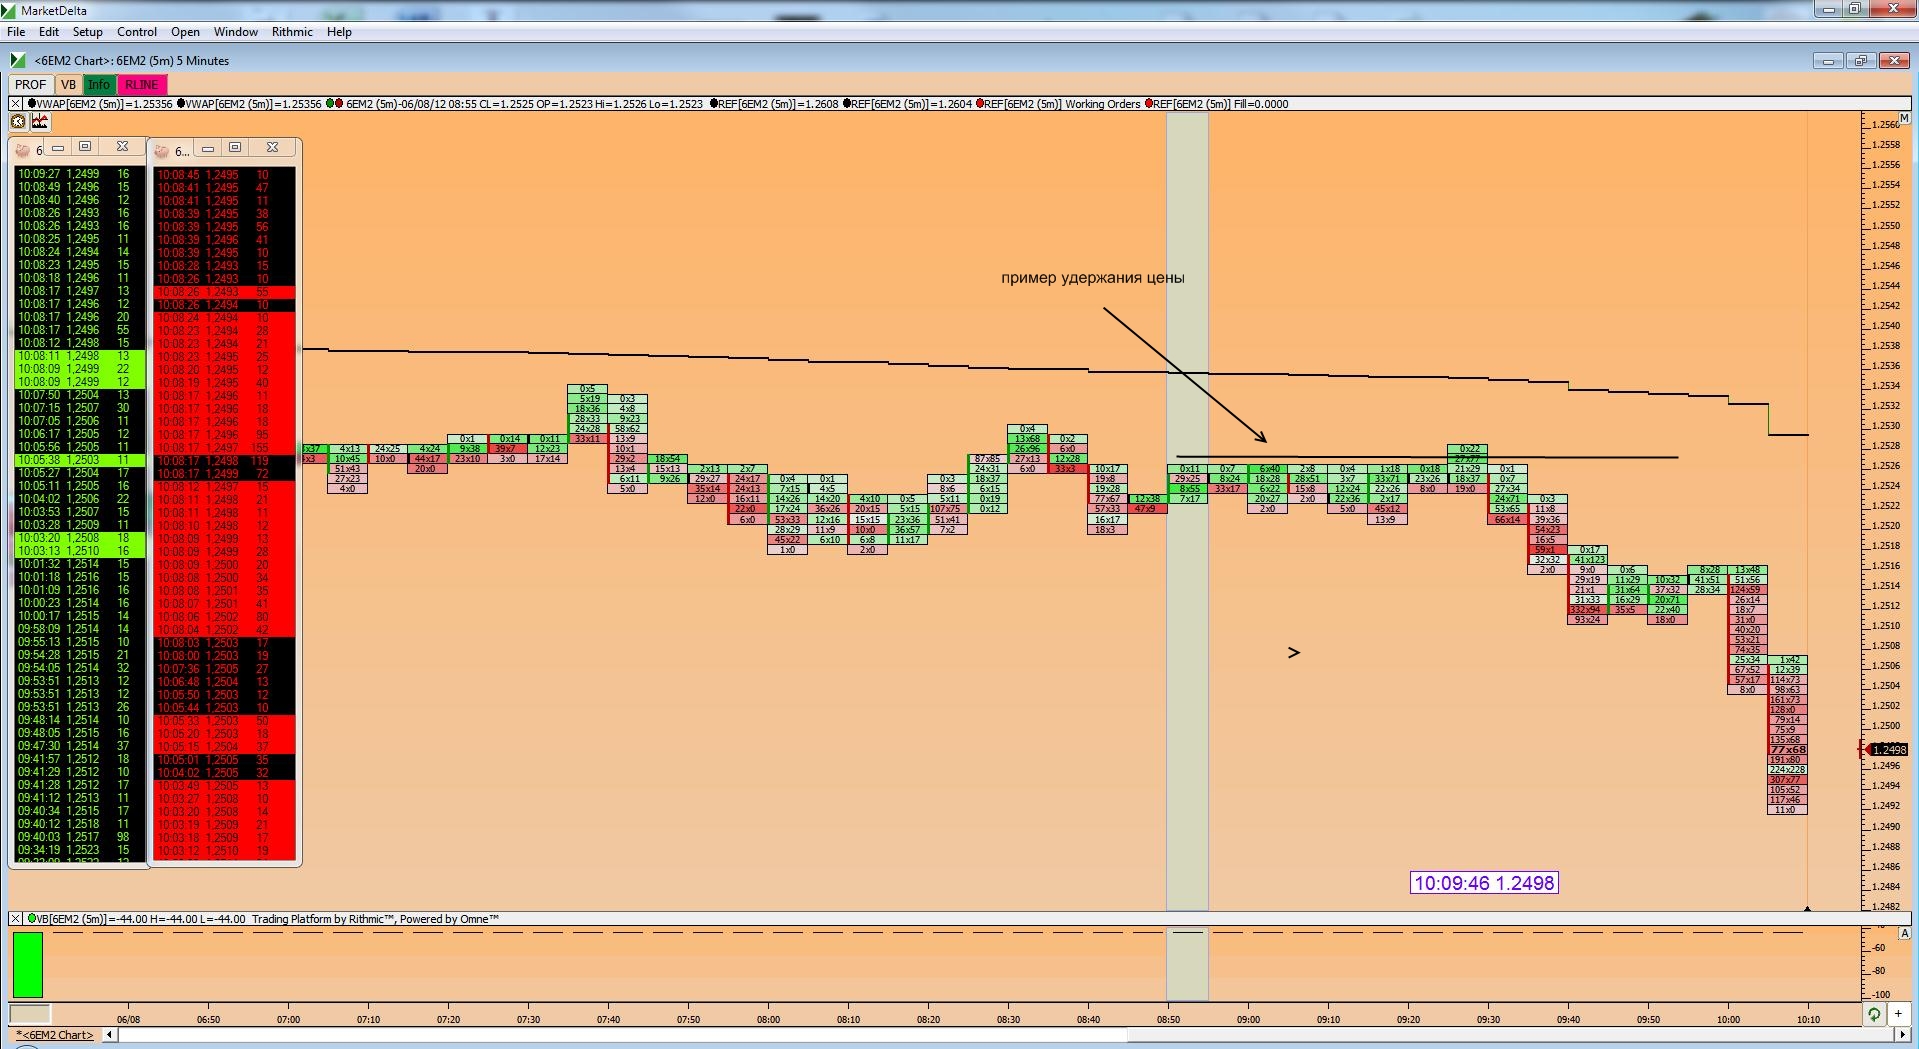This screenshot has height=1049, width=1919.
Task: Click the VB button
Action: click(x=68, y=85)
